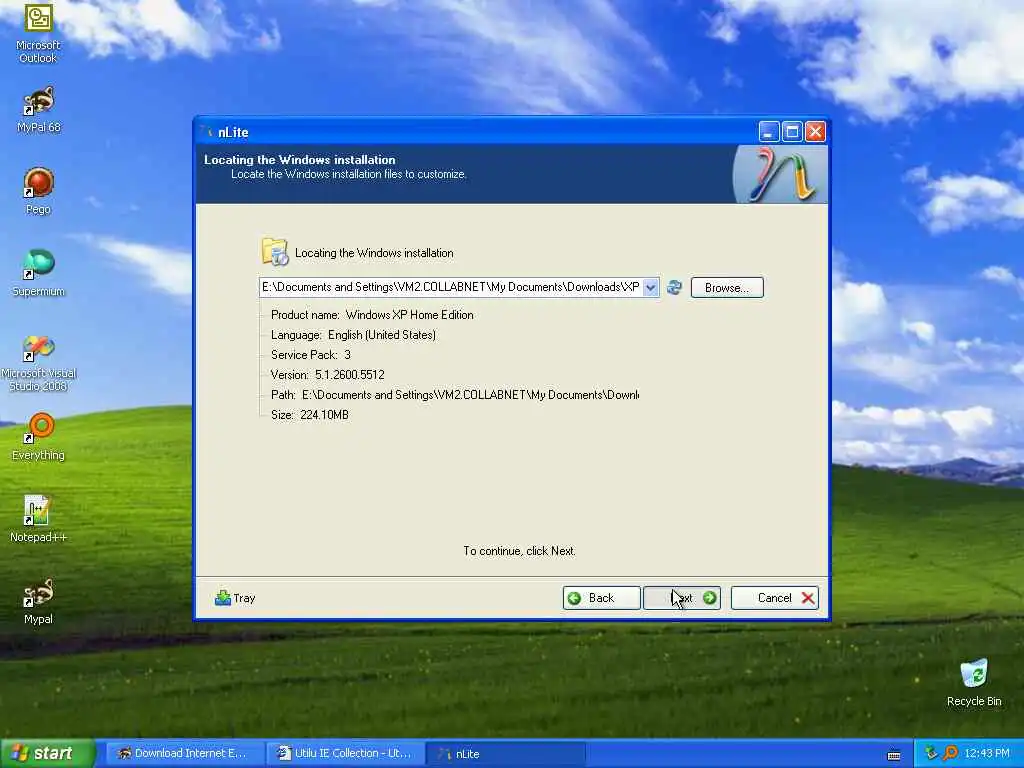Open the Start menu
Image resolution: width=1024 pixels, height=768 pixels.
coord(47,753)
